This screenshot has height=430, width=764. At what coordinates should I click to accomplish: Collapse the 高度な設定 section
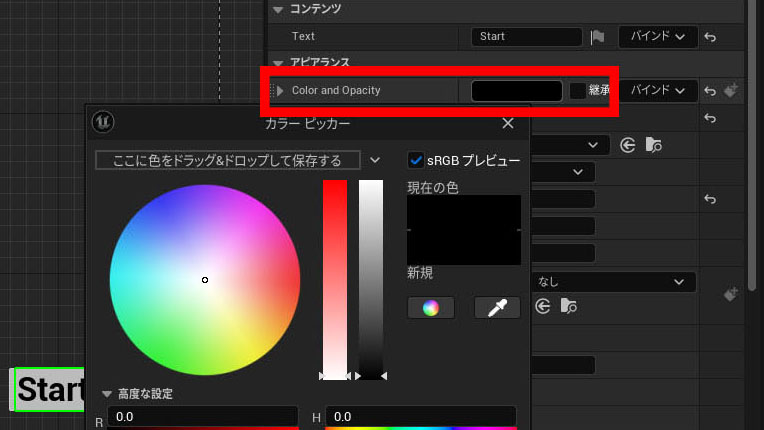[107, 393]
